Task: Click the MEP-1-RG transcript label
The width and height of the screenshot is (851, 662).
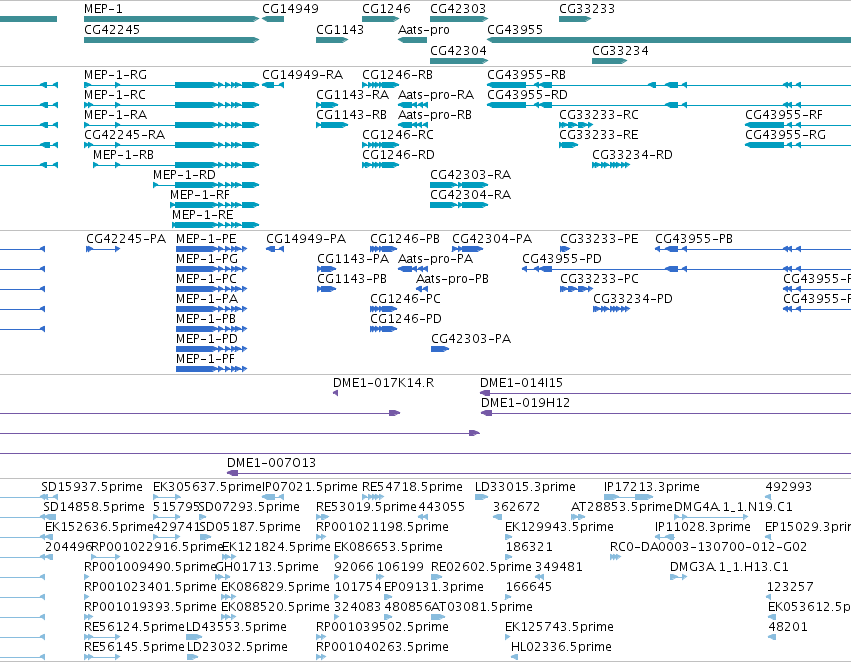Action: 116,74
